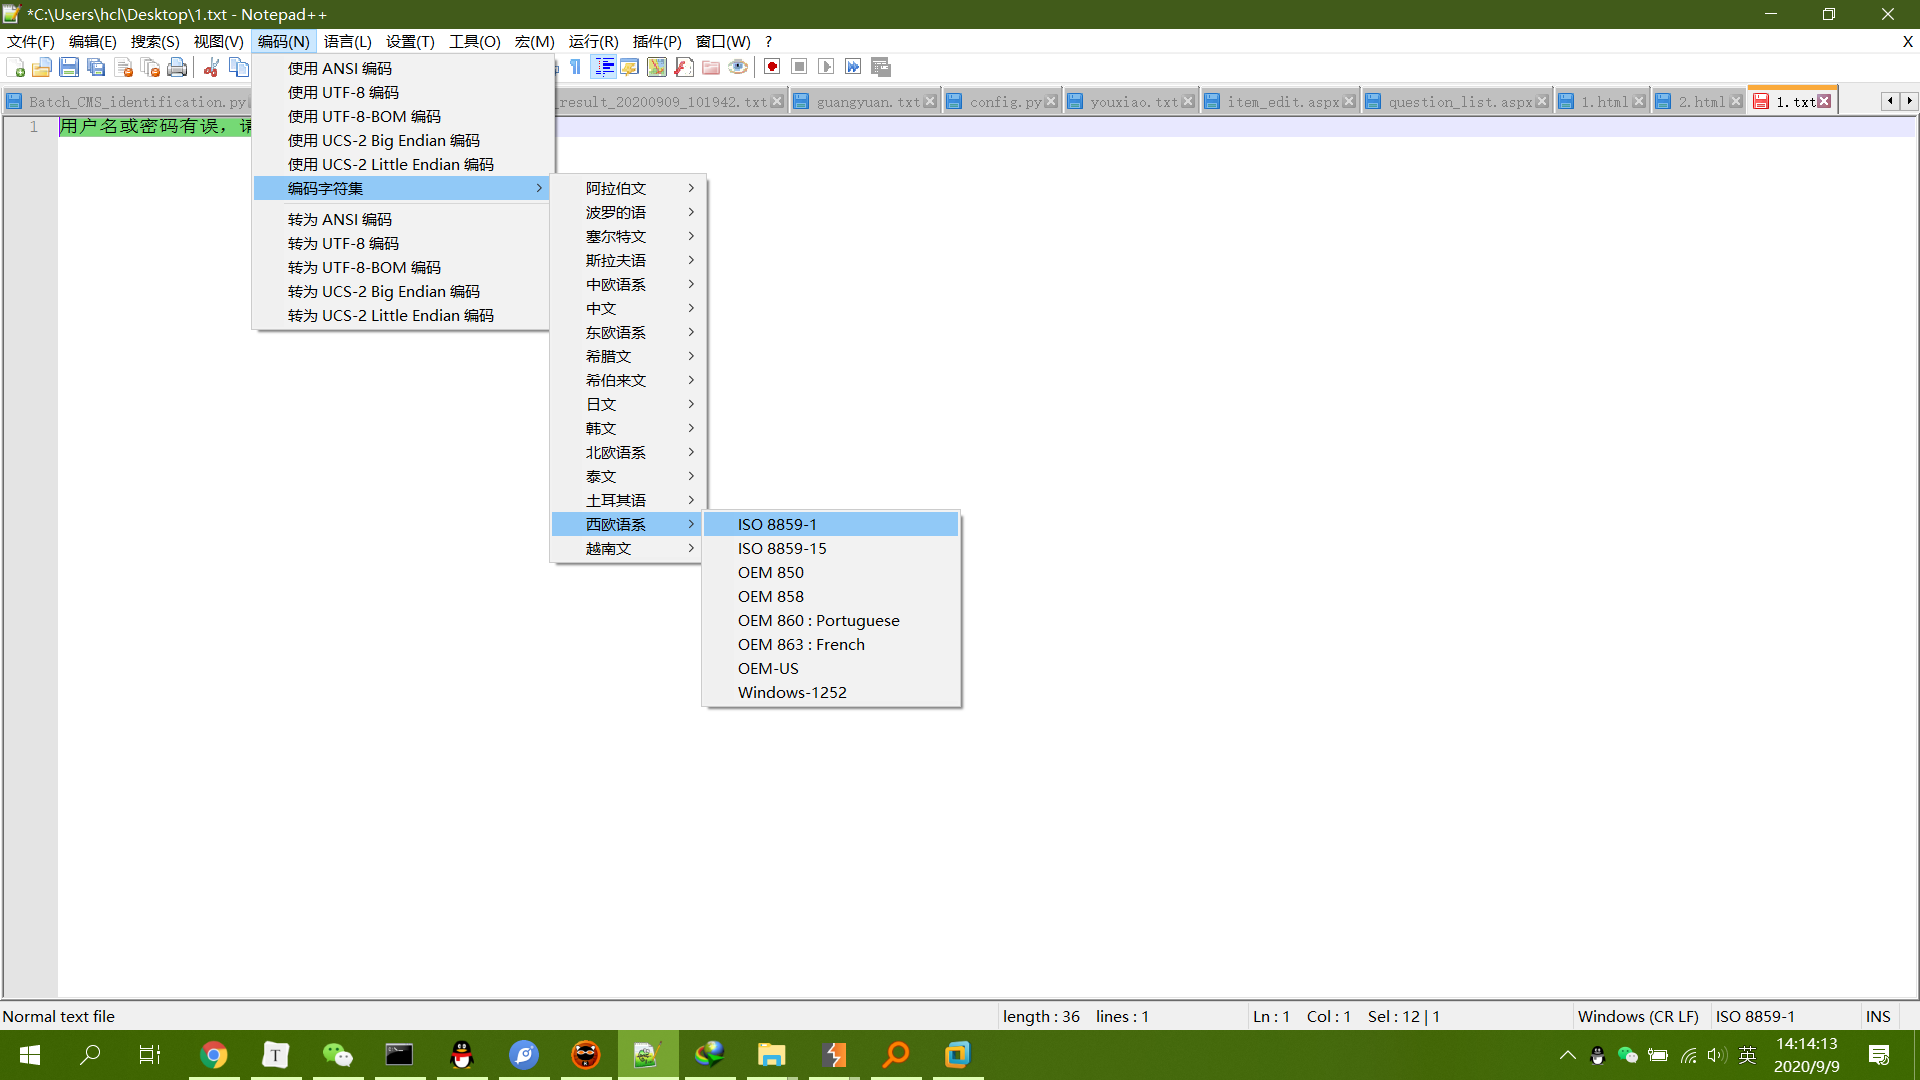Click Windows (CR LF) in status bar

[1638, 1016]
